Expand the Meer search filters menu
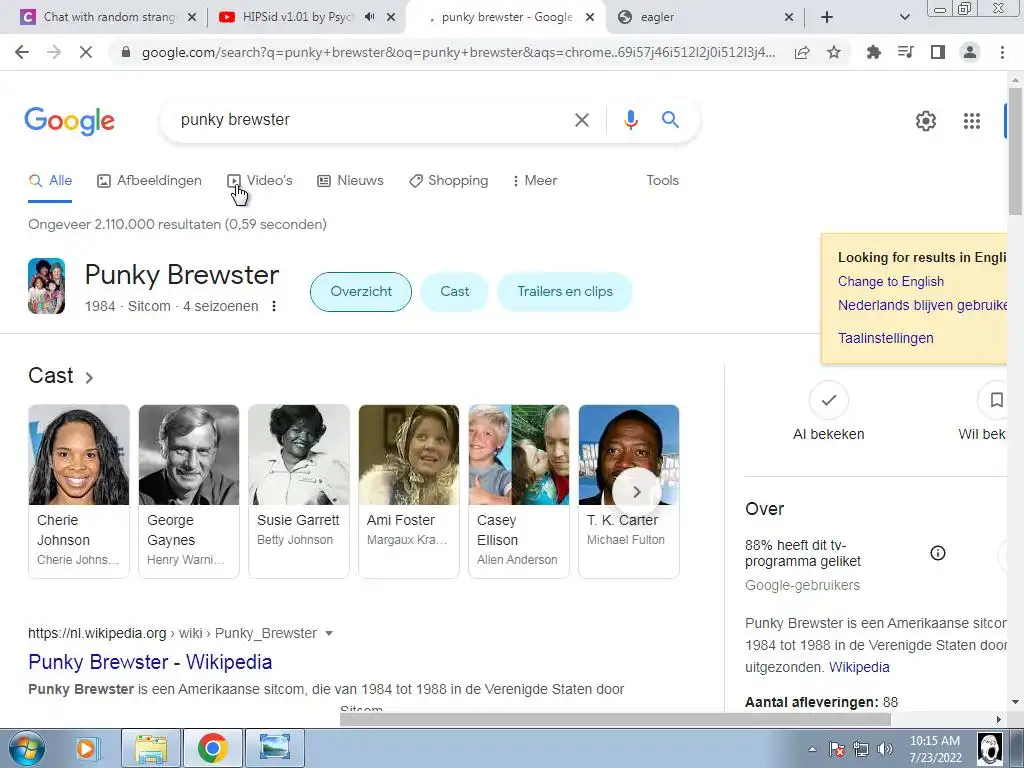Image resolution: width=1024 pixels, height=768 pixels. 535,181
